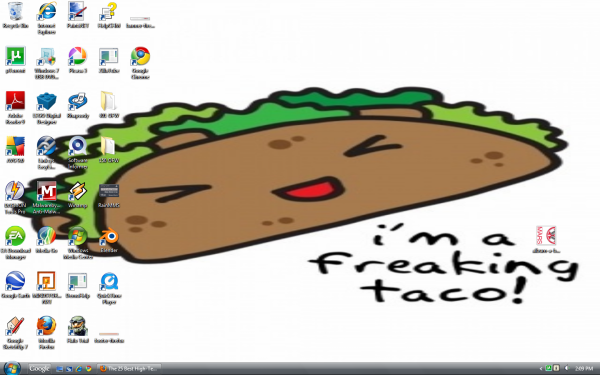Image resolution: width=600 pixels, height=375 pixels.
Task: Click the 2:09 PM taskbar clock
Action: pyautogui.click(x=584, y=368)
